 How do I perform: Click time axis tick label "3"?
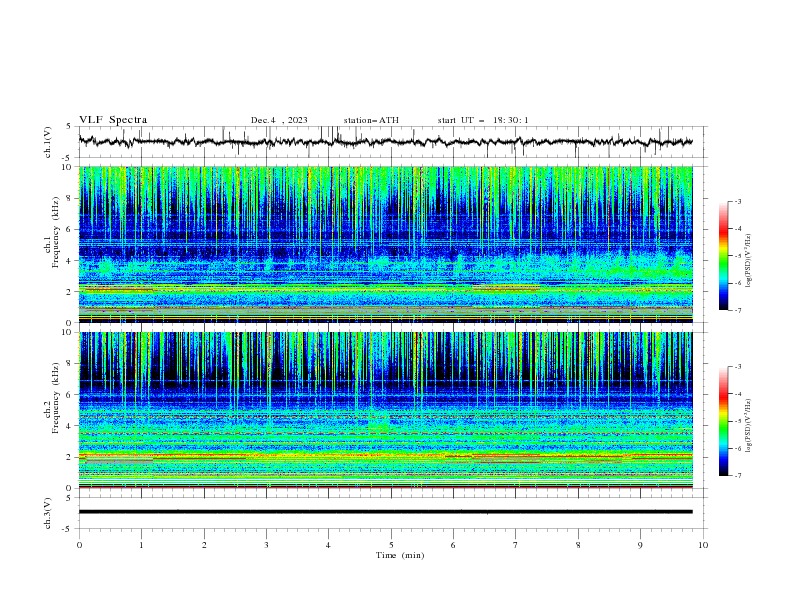click(x=266, y=545)
